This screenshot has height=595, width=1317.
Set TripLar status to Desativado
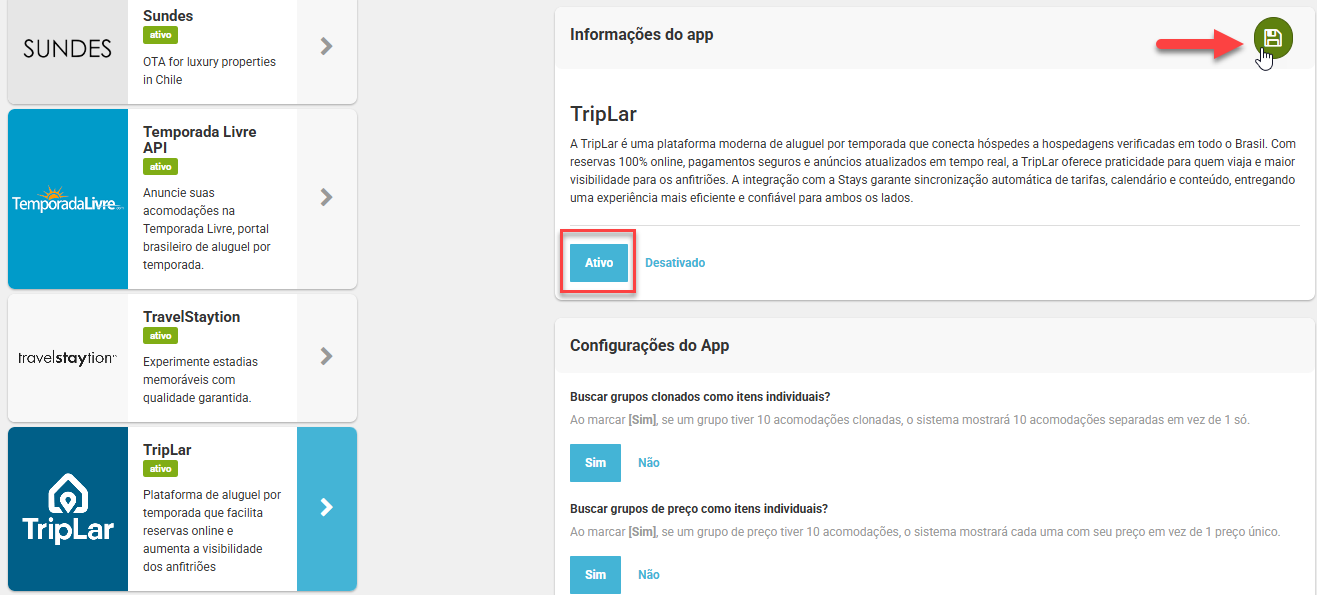(x=675, y=263)
